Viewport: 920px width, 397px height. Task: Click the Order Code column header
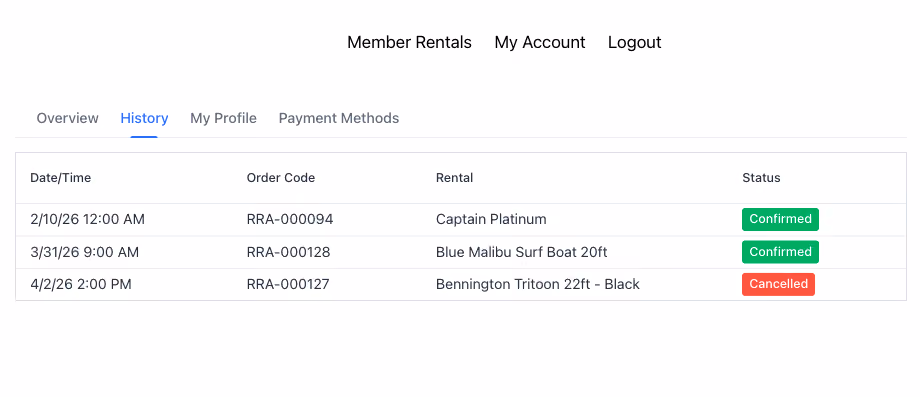(x=280, y=178)
